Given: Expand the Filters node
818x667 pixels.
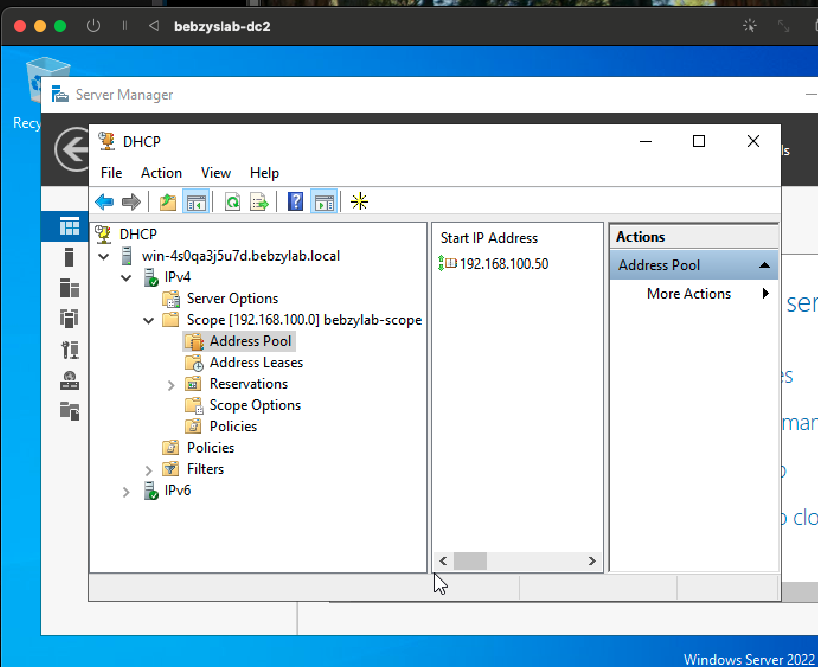Looking at the screenshot, I should pyautogui.click(x=149, y=470).
